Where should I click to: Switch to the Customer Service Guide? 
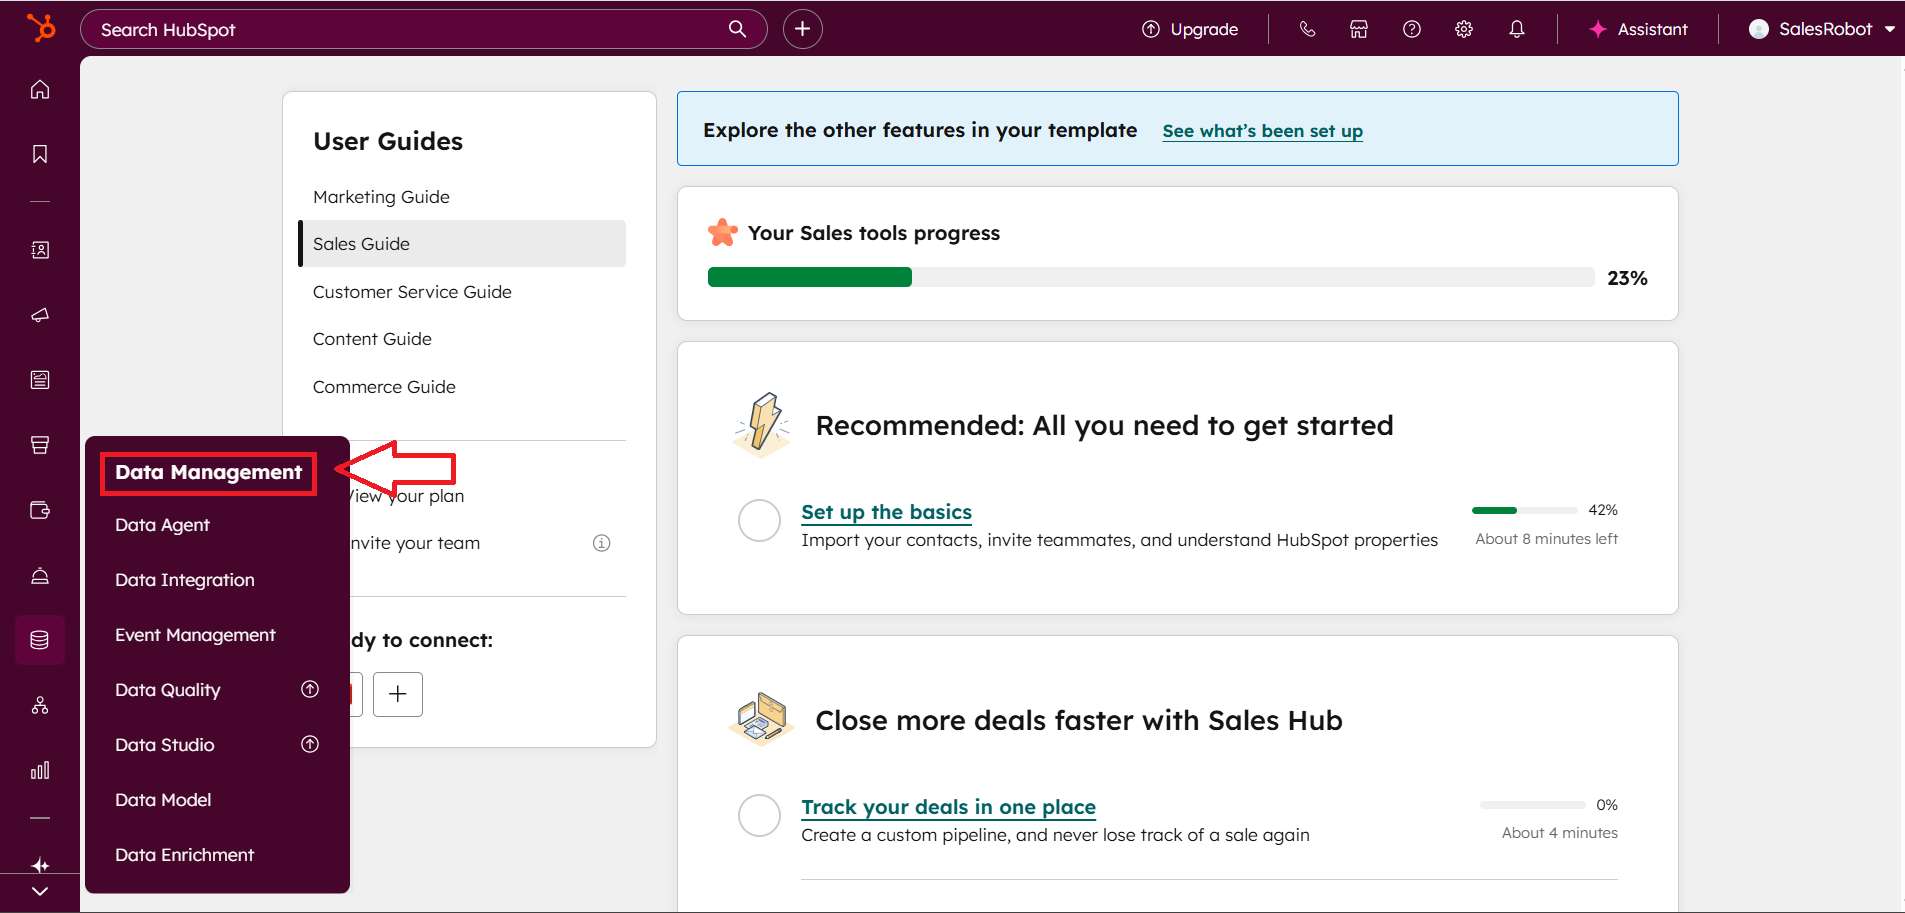click(411, 291)
